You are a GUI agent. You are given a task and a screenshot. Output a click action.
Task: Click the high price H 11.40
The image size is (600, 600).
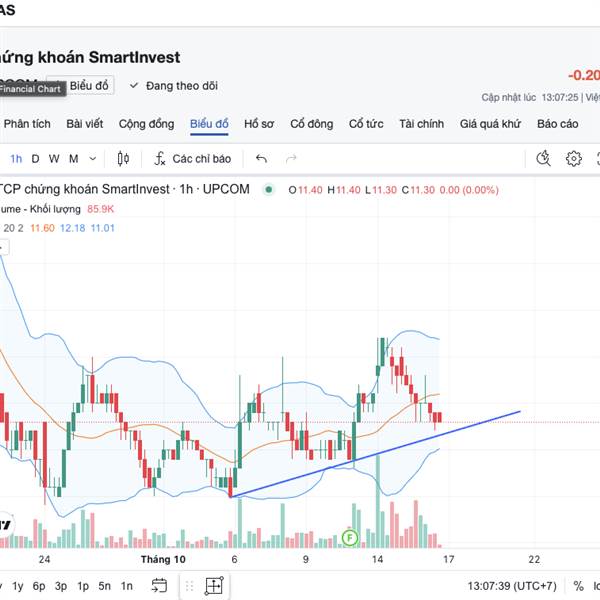click(x=344, y=190)
